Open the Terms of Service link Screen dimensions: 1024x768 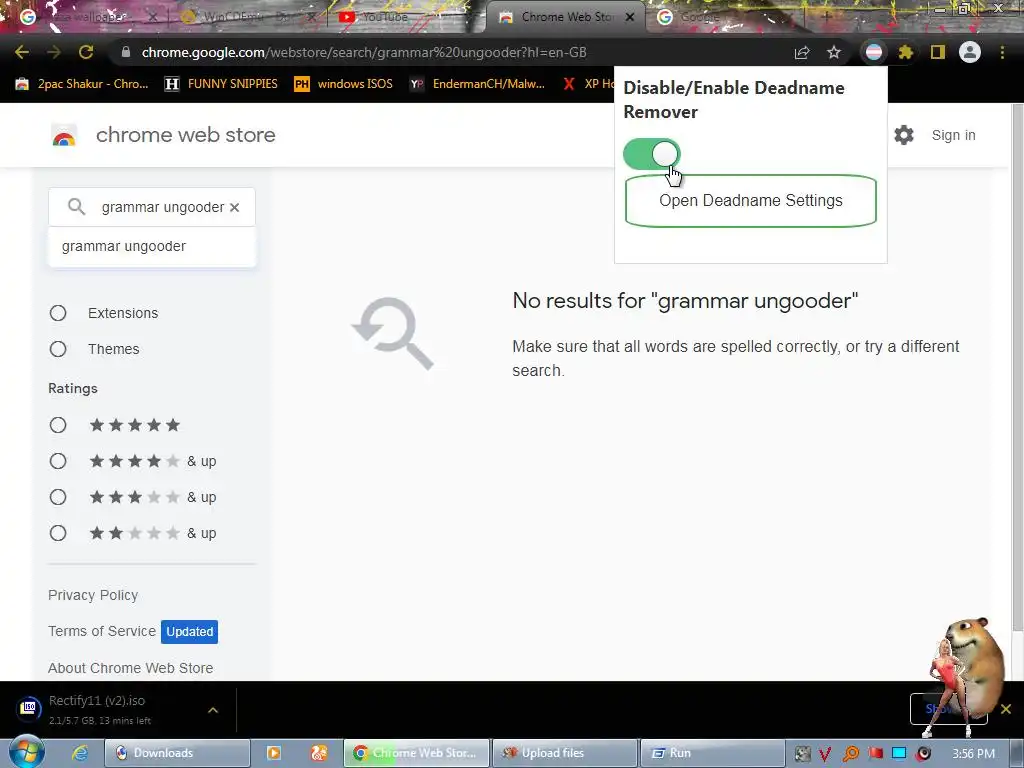coord(102,631)
